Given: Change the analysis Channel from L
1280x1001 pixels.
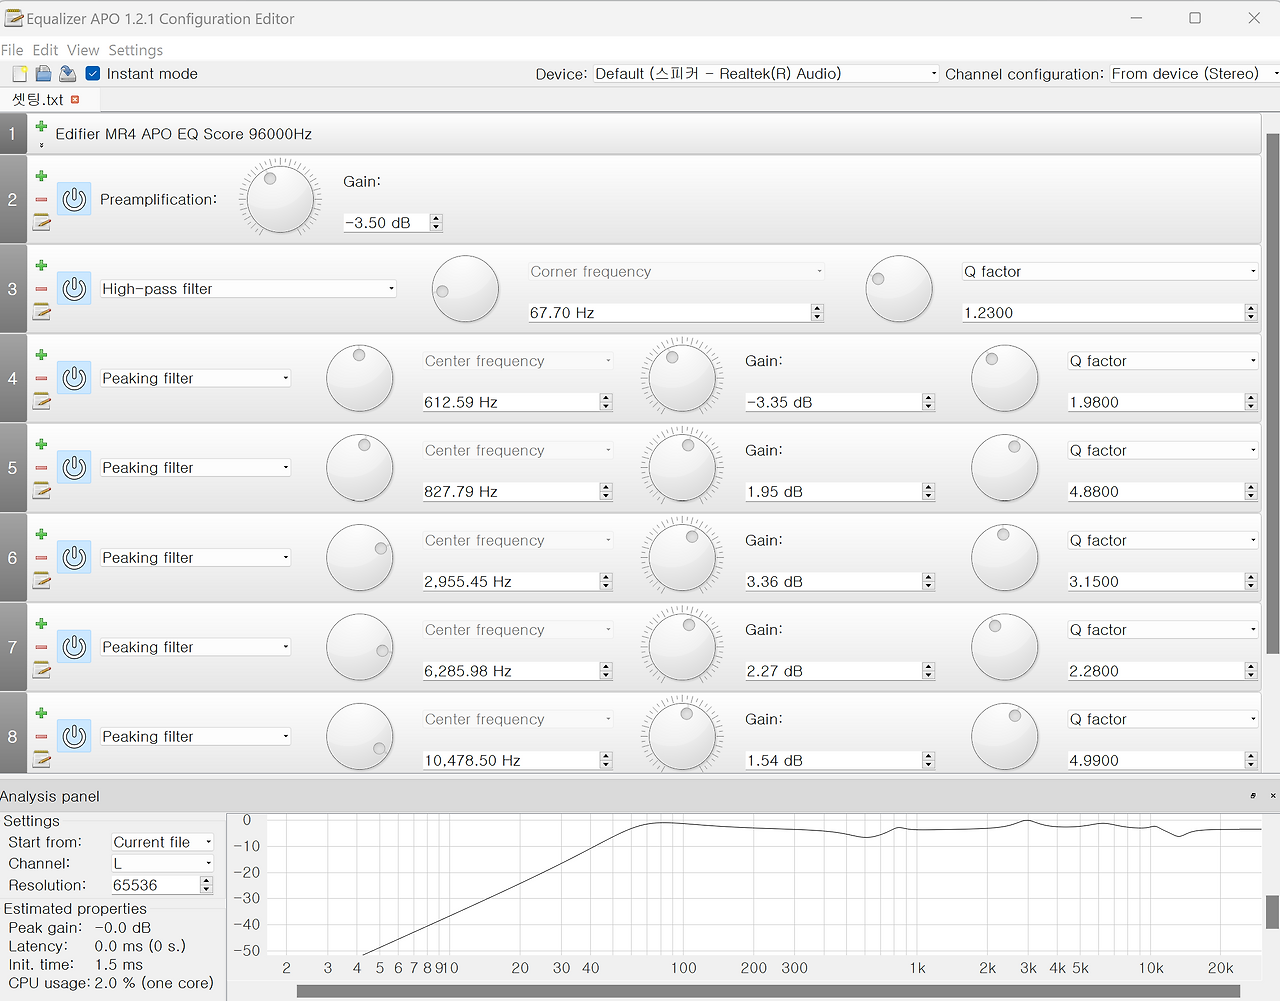Looking at the screenshot, I should coord(162,863).
